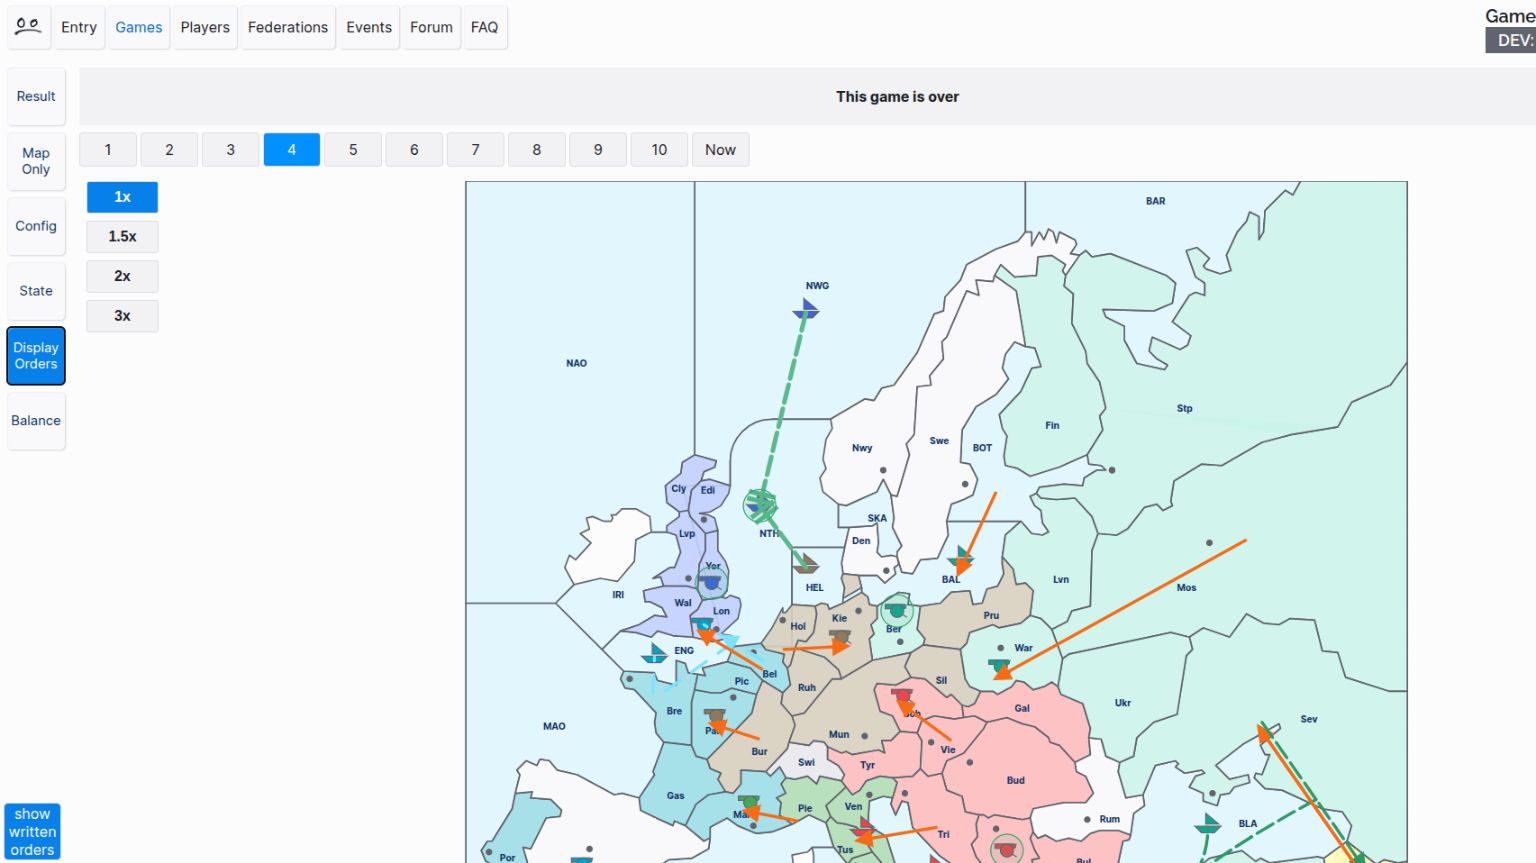The image size is (1536, 863).
Task: Open the Entry menu item
Action: pyautogui.click(x=79, y=27)
